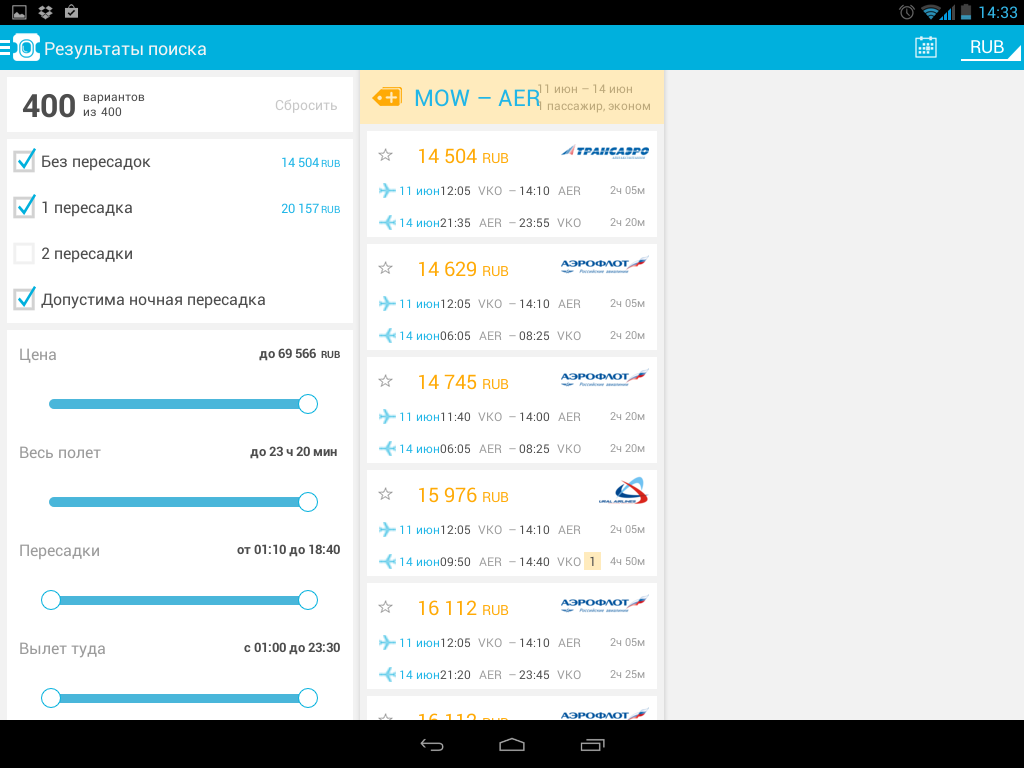The width and height of the screenshot is (1024, 768).
Task: Select the 14 745 RUB ticket price
Action: tap(462, 383)
